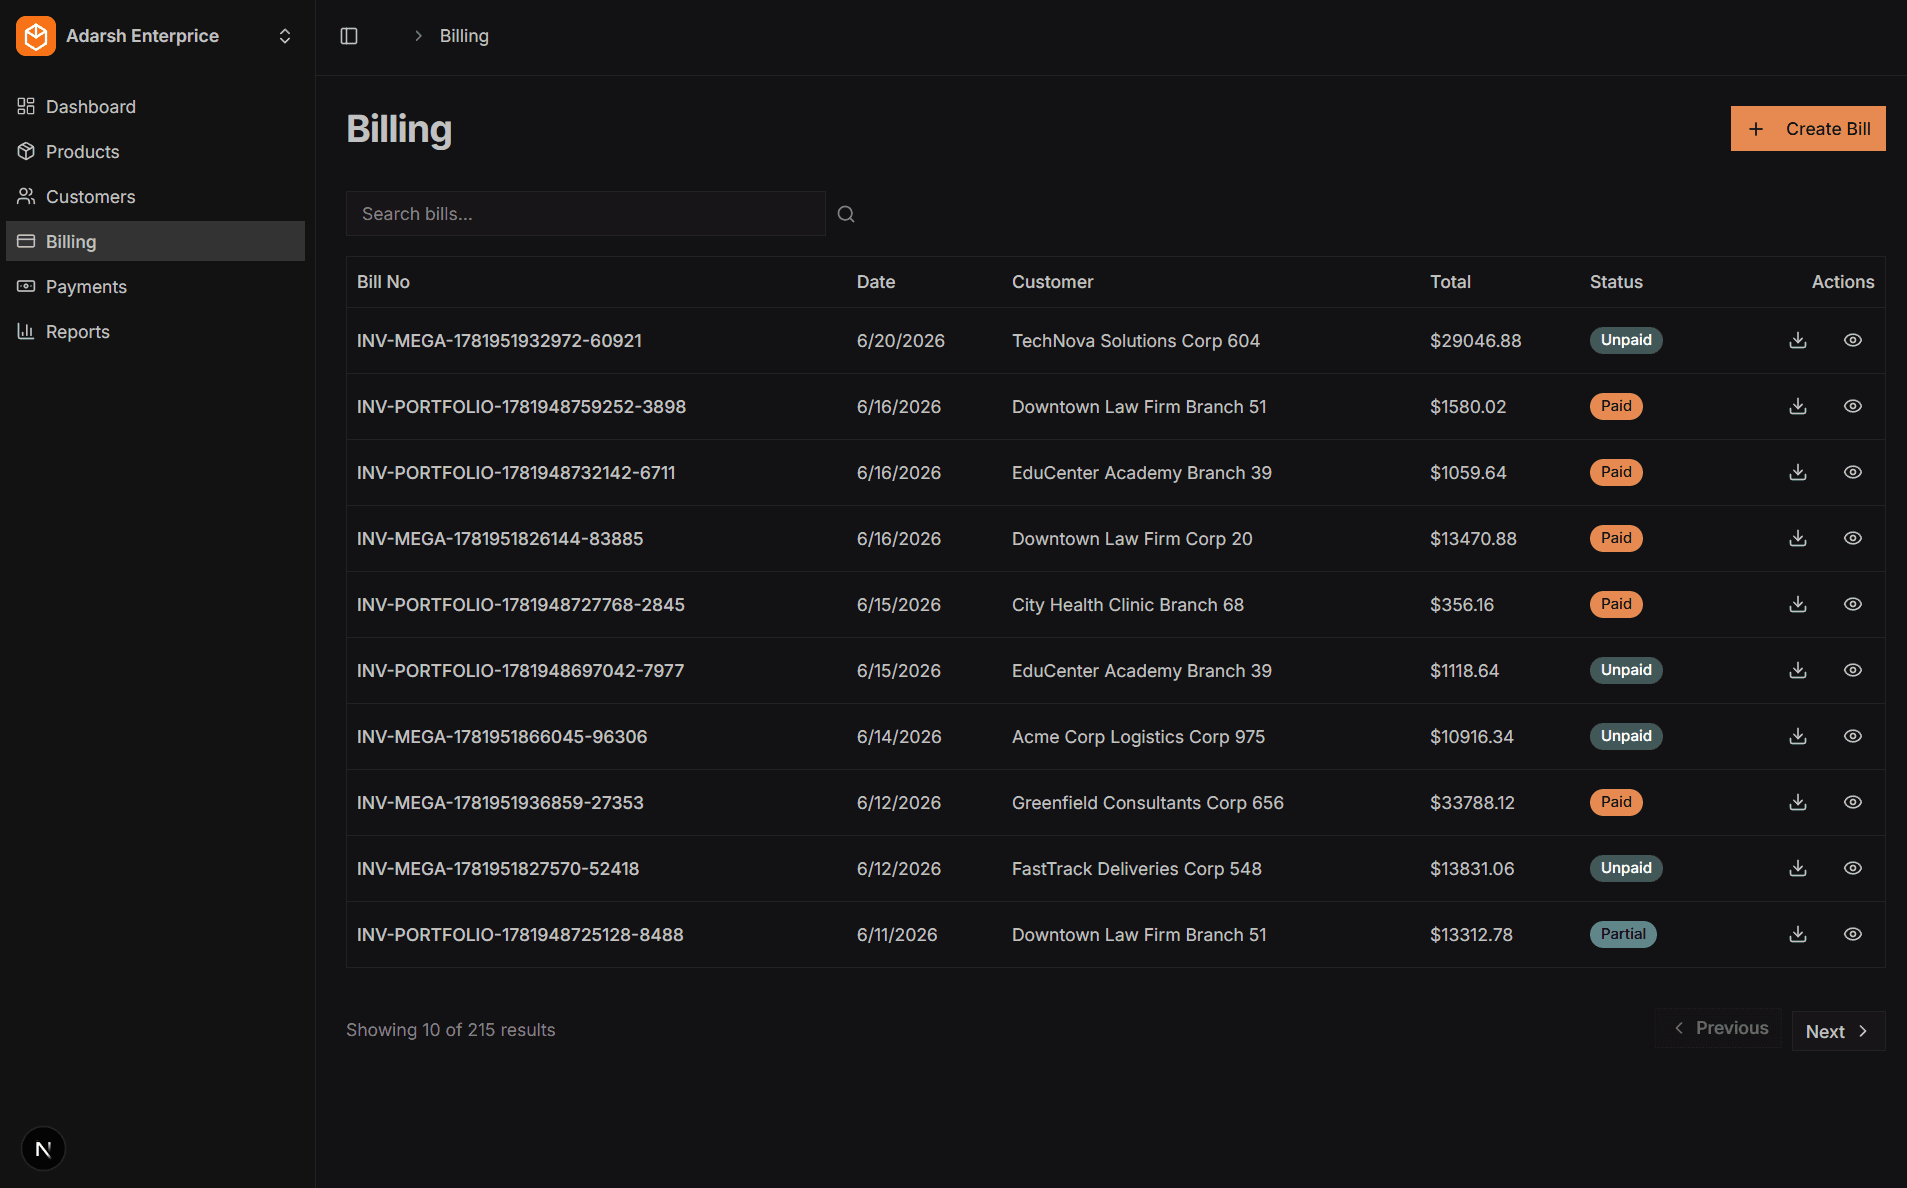The width and height of the screenshot is (1907, 1188).
Task: Click customer TechNova Solutions Corp 604
Action: (x=1136, y=341)
